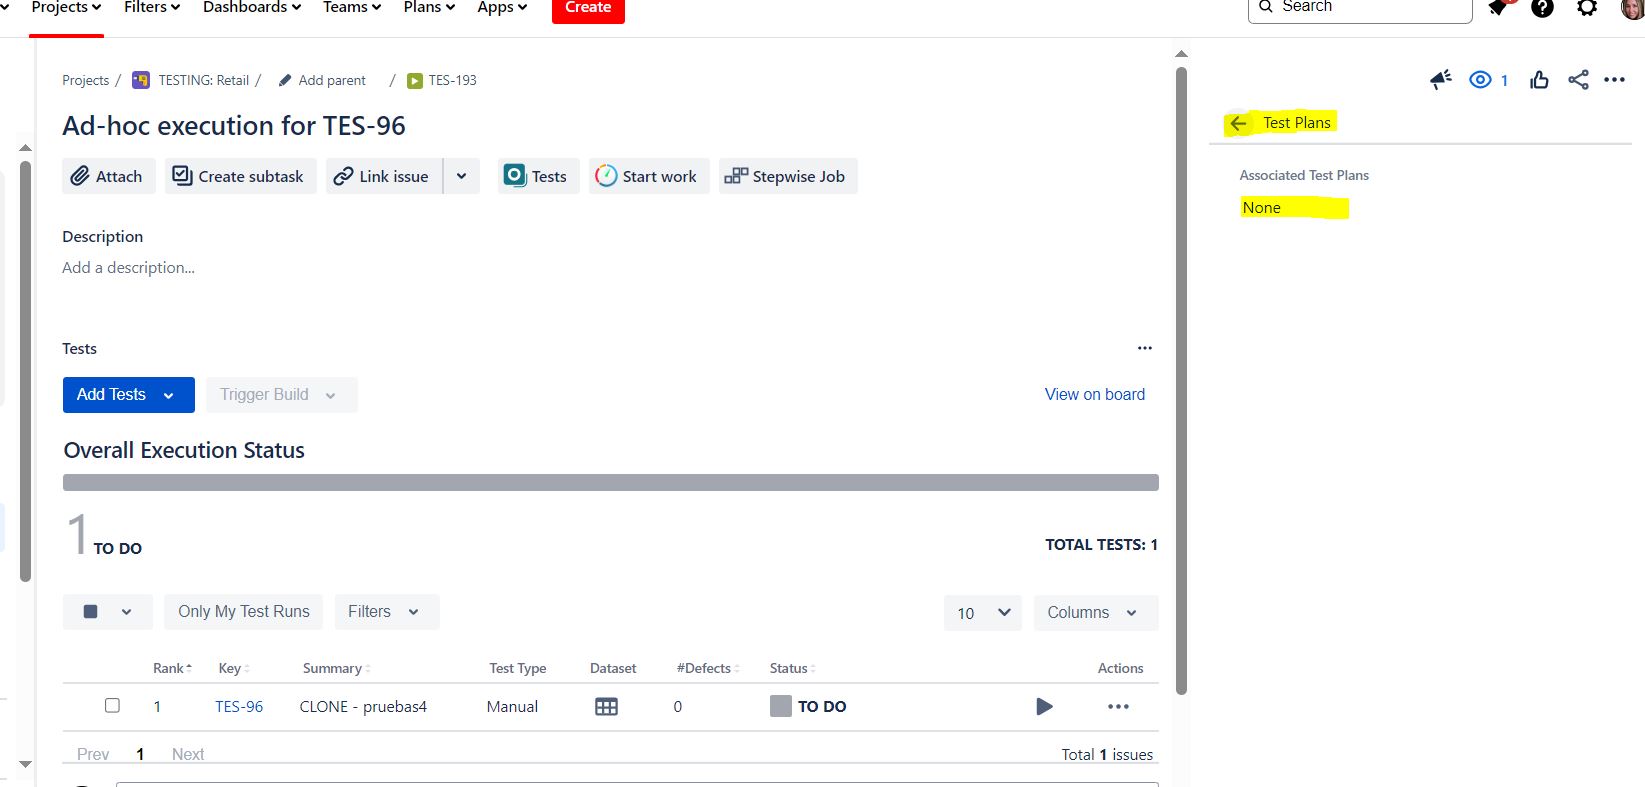The width and height of the screenshot is (1645, 787).
Task: Click the Next pagination link
Action: (188, 755)
